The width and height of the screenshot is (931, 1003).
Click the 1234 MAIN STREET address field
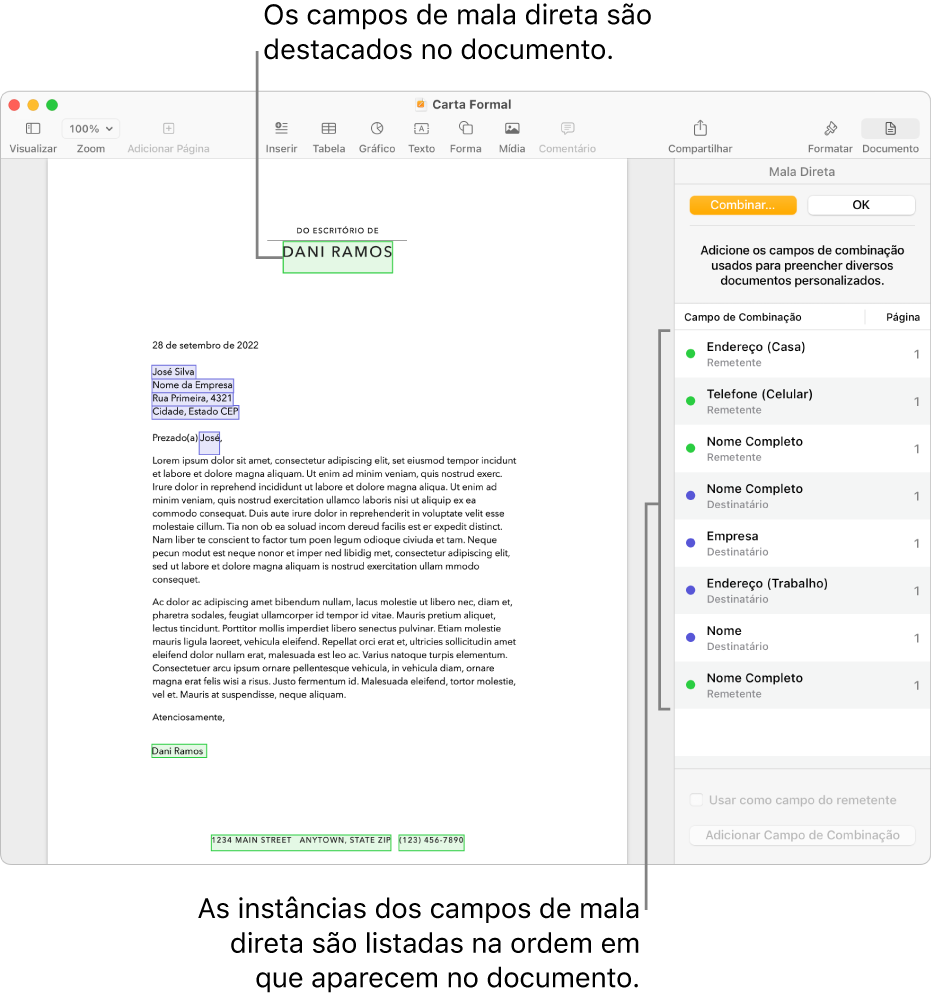point(301,842)
